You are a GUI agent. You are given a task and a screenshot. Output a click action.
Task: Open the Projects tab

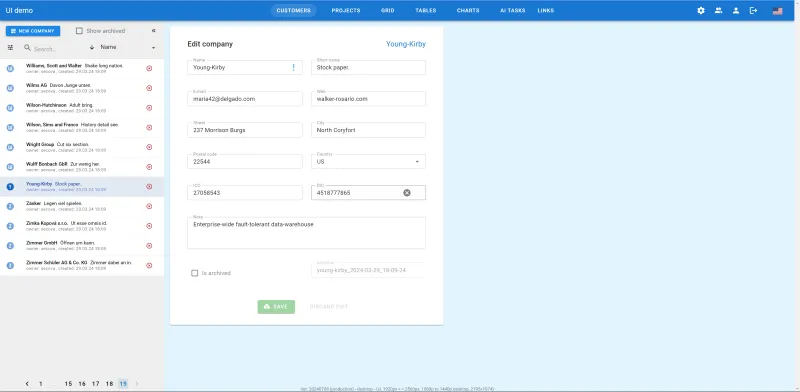point(346,11)
